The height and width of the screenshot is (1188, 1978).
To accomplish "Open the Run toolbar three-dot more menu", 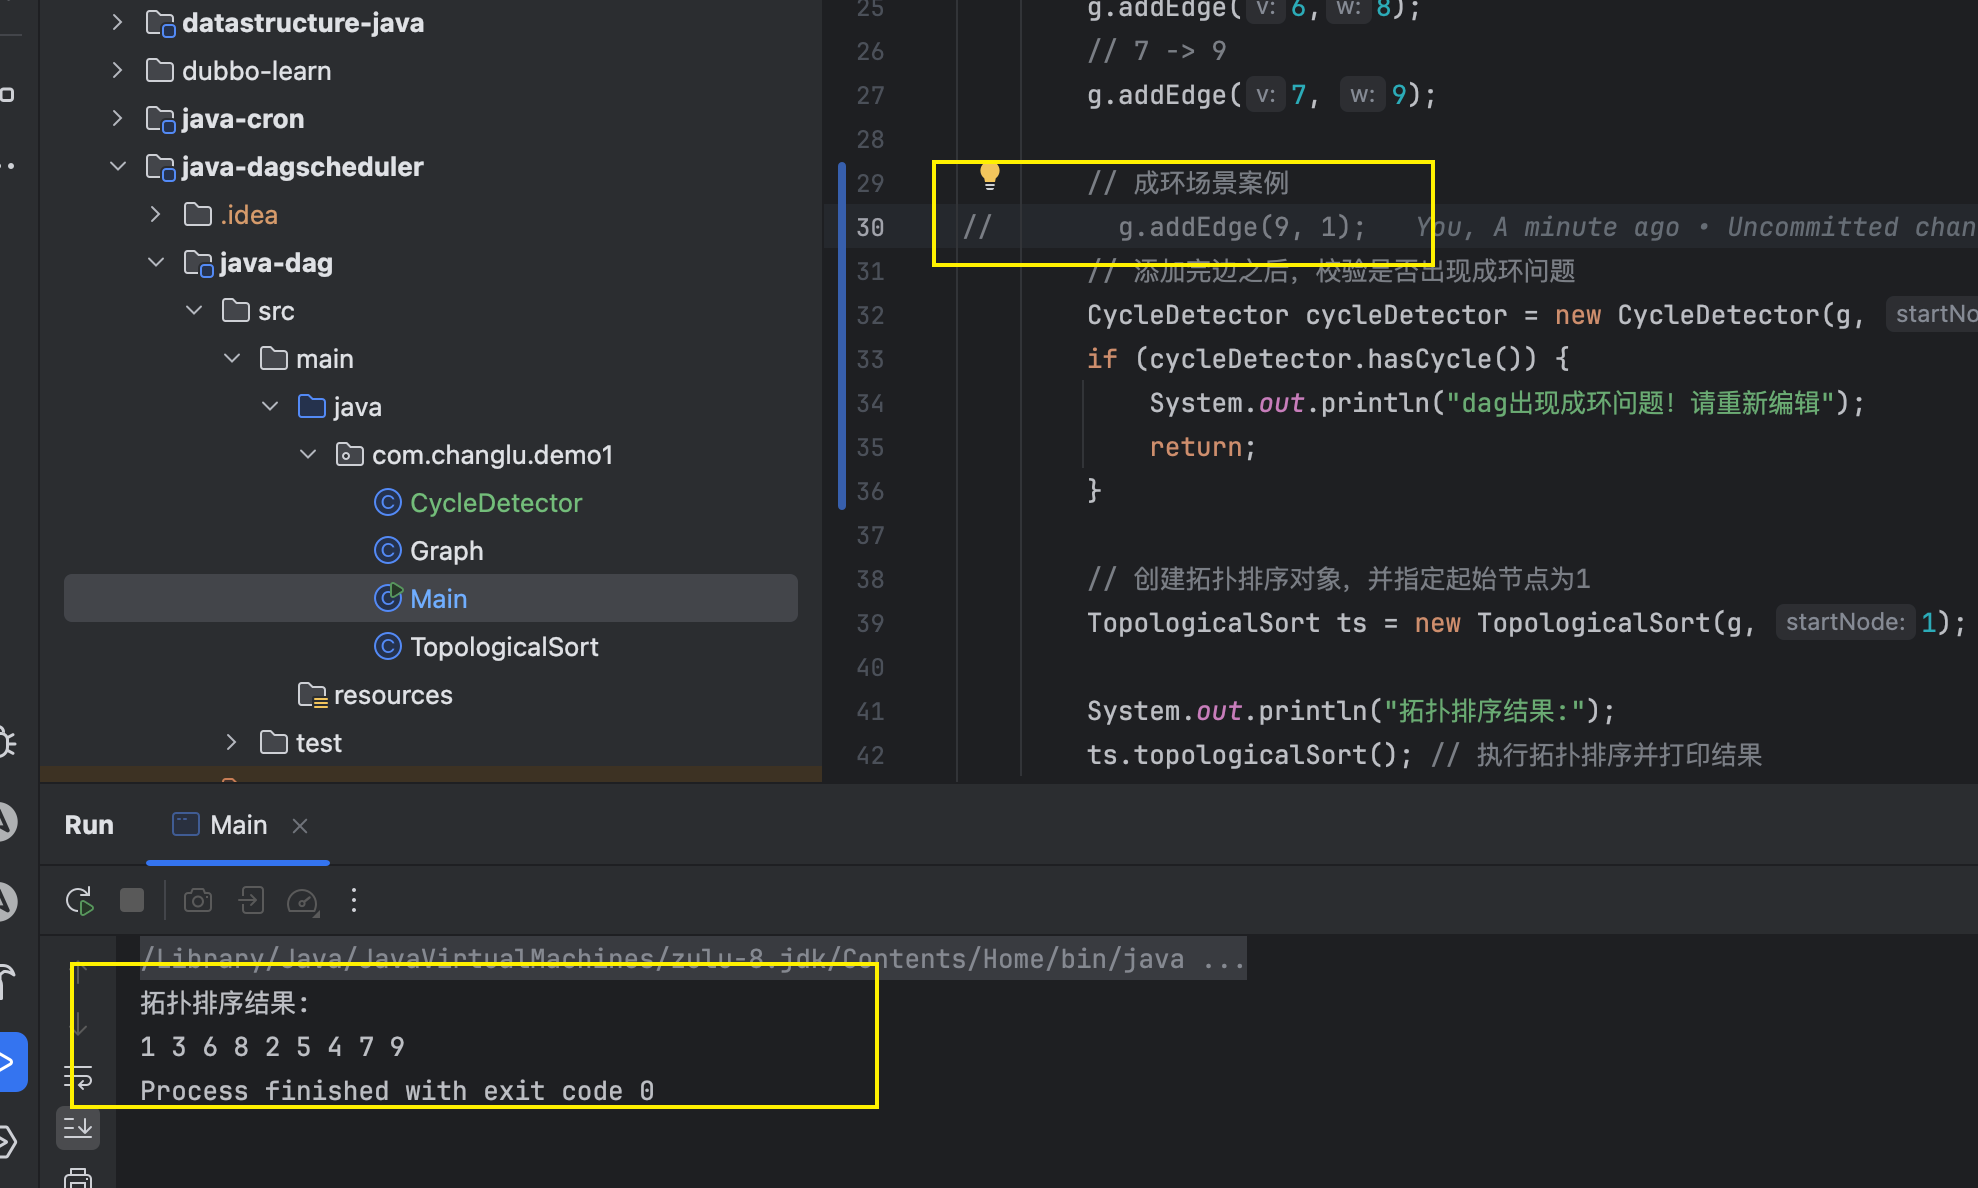I will [354, 901].
